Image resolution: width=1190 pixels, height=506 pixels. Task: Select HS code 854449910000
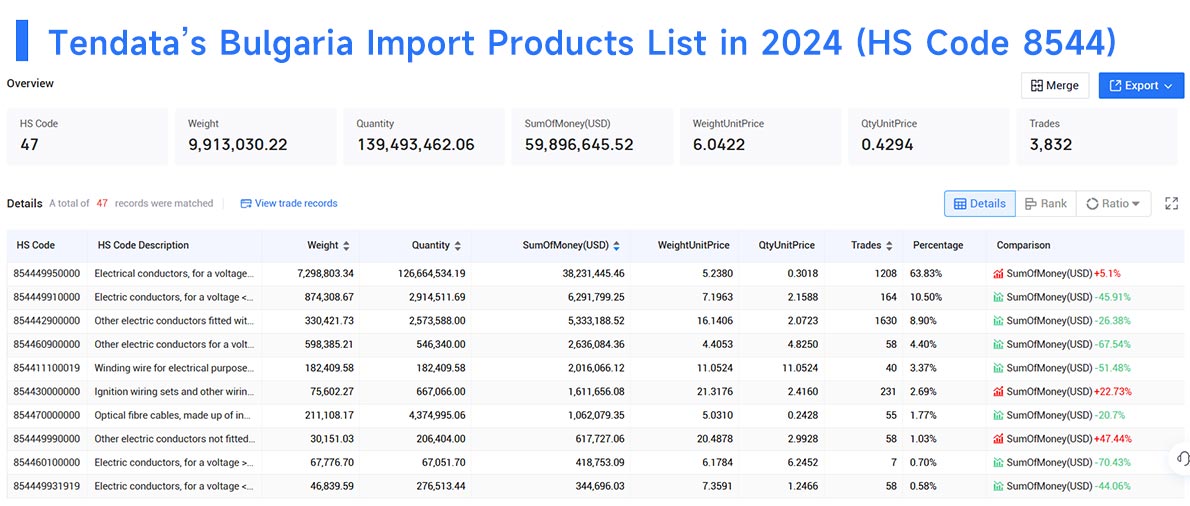click(x=47, y=297)
